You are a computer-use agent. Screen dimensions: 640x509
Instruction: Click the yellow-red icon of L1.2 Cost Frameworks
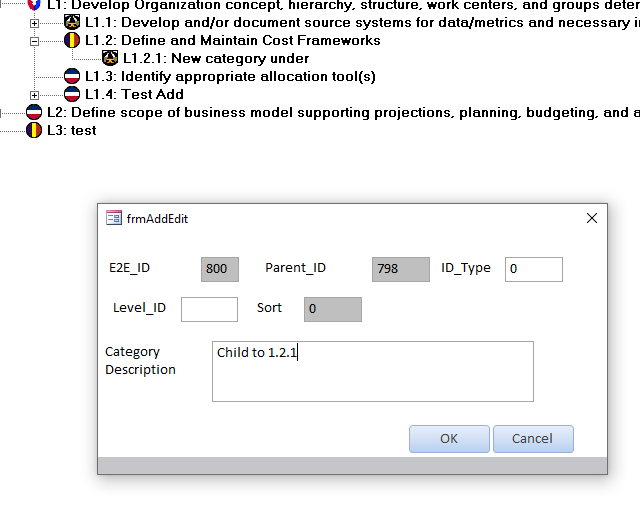(72, 40)
